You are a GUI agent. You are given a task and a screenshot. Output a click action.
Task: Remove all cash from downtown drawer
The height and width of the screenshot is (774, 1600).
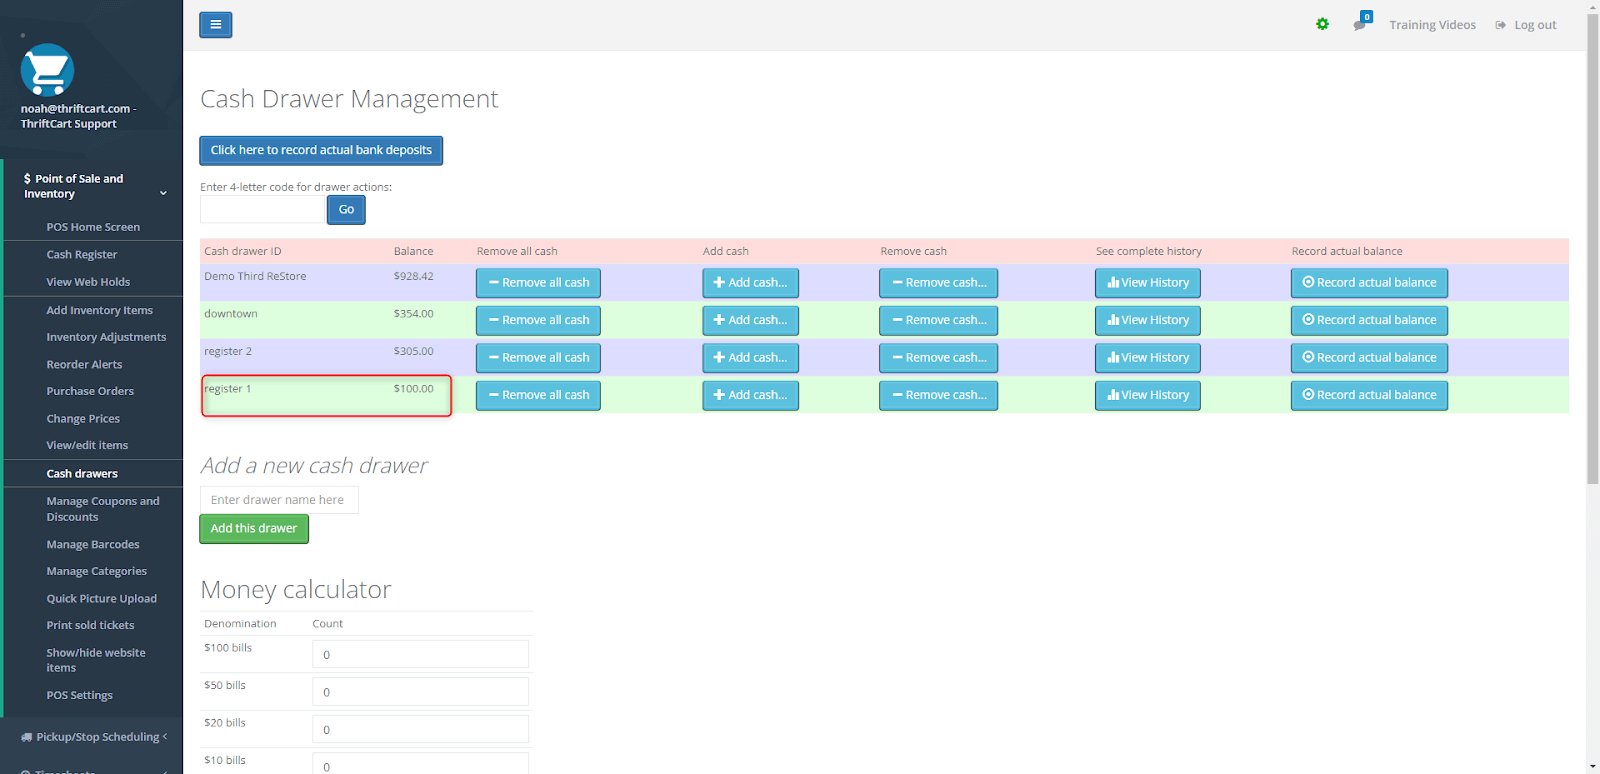538,320
